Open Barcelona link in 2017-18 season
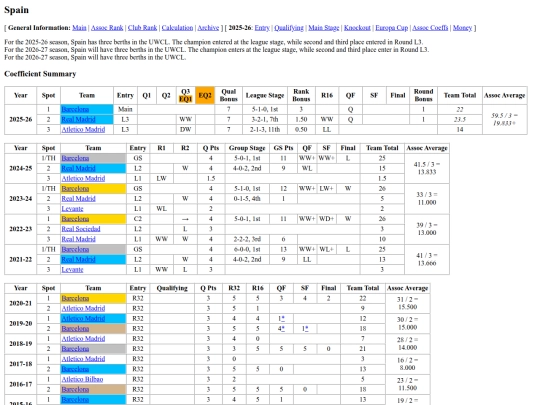540x405 pixels. click(75, 369)
